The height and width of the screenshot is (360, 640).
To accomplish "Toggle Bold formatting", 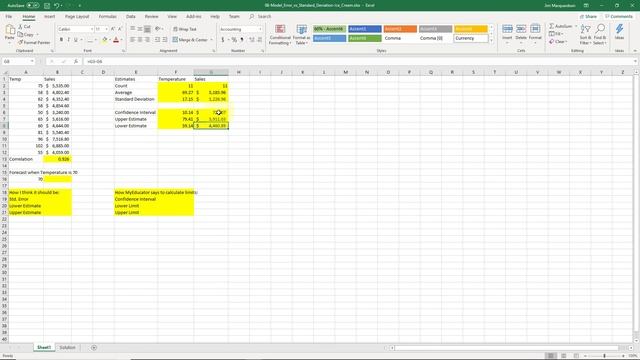I will (x=61, y=40).
